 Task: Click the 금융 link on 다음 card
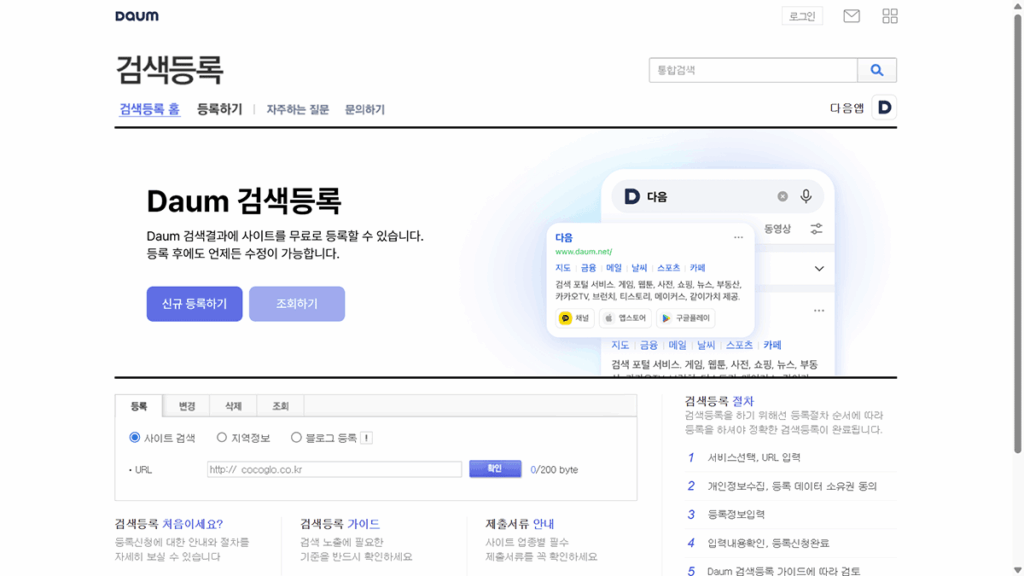[x=588, y=268]
